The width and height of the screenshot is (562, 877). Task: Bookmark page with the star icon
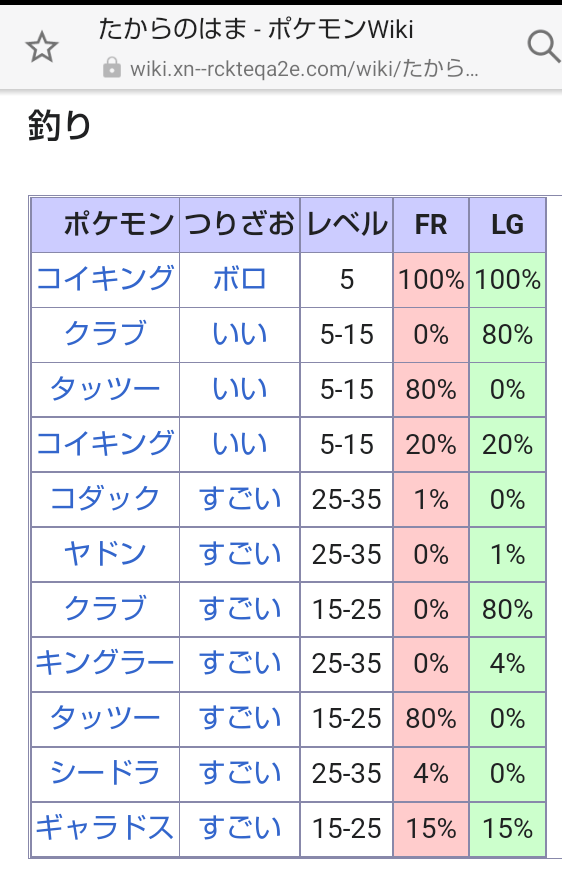(42, 47)
